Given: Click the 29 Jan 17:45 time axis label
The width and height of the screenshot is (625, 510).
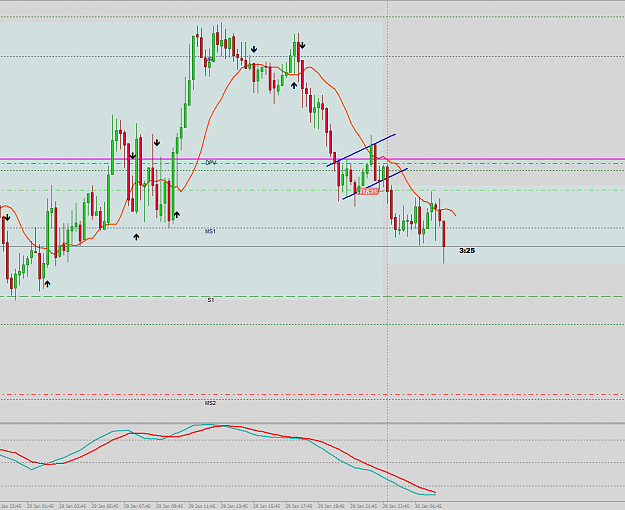Looking at the screenshot, I should click(299, 506).
